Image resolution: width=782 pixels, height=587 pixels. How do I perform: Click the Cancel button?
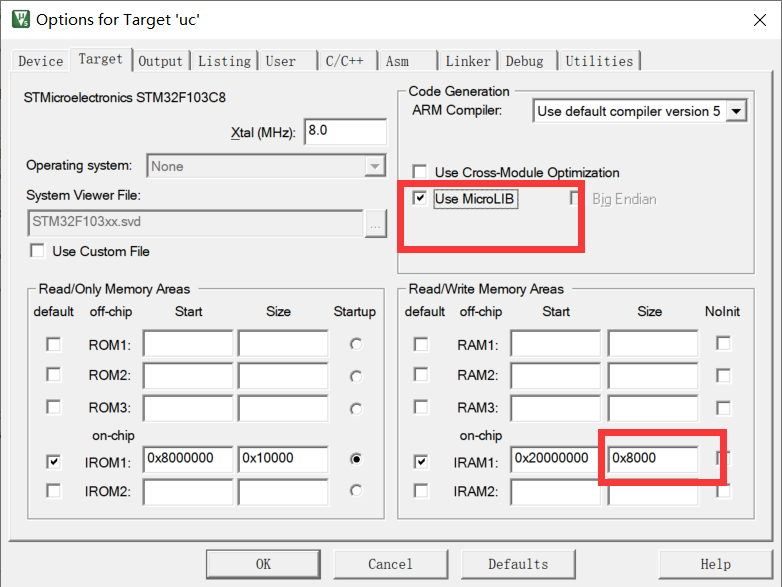point(391,564)
